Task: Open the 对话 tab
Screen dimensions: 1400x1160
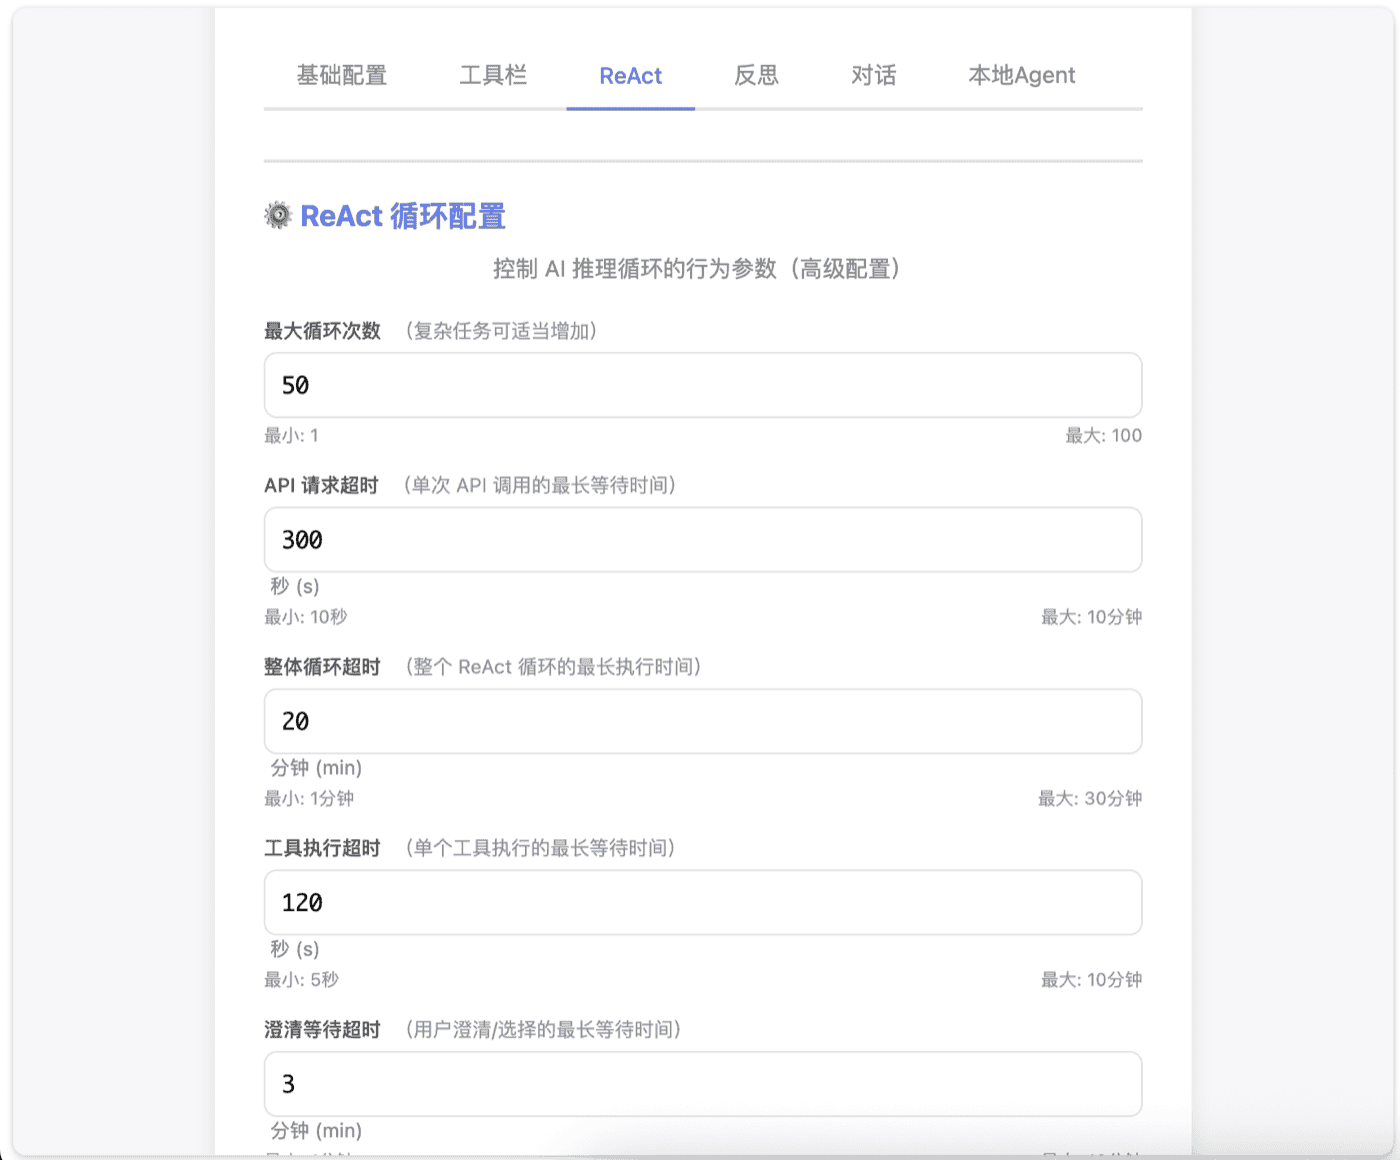Action: 874,76
